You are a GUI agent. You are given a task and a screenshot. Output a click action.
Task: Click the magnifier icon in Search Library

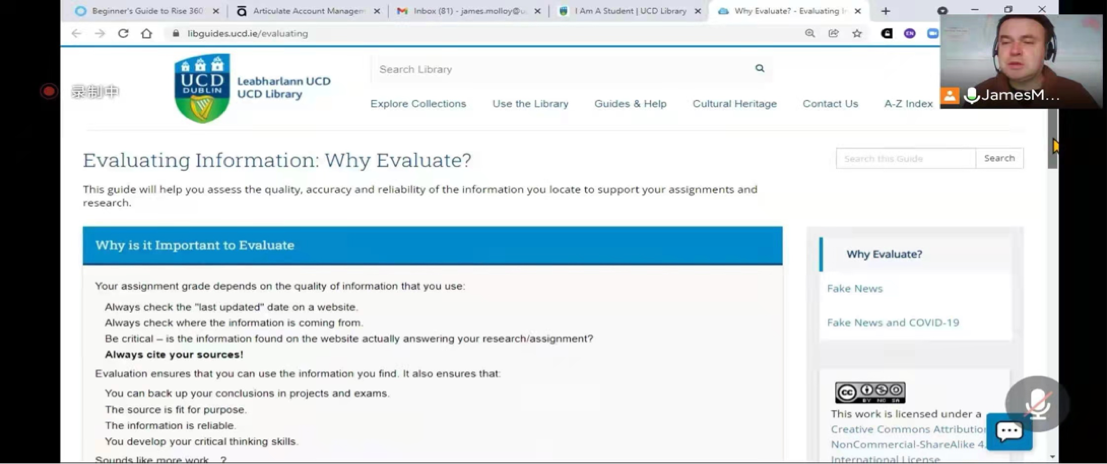pyautogui.click(x=759, y=69)
